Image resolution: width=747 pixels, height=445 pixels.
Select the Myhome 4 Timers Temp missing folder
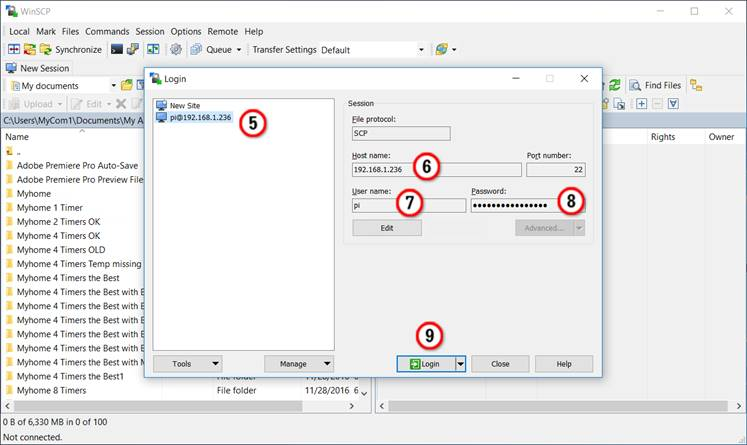(x=79, y=264)
